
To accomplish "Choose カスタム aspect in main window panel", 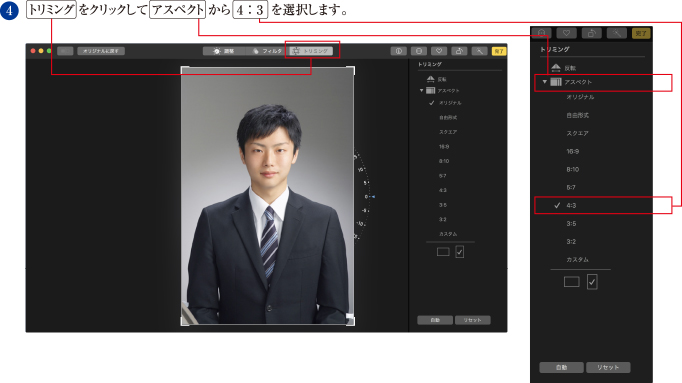I will (448, 234).
